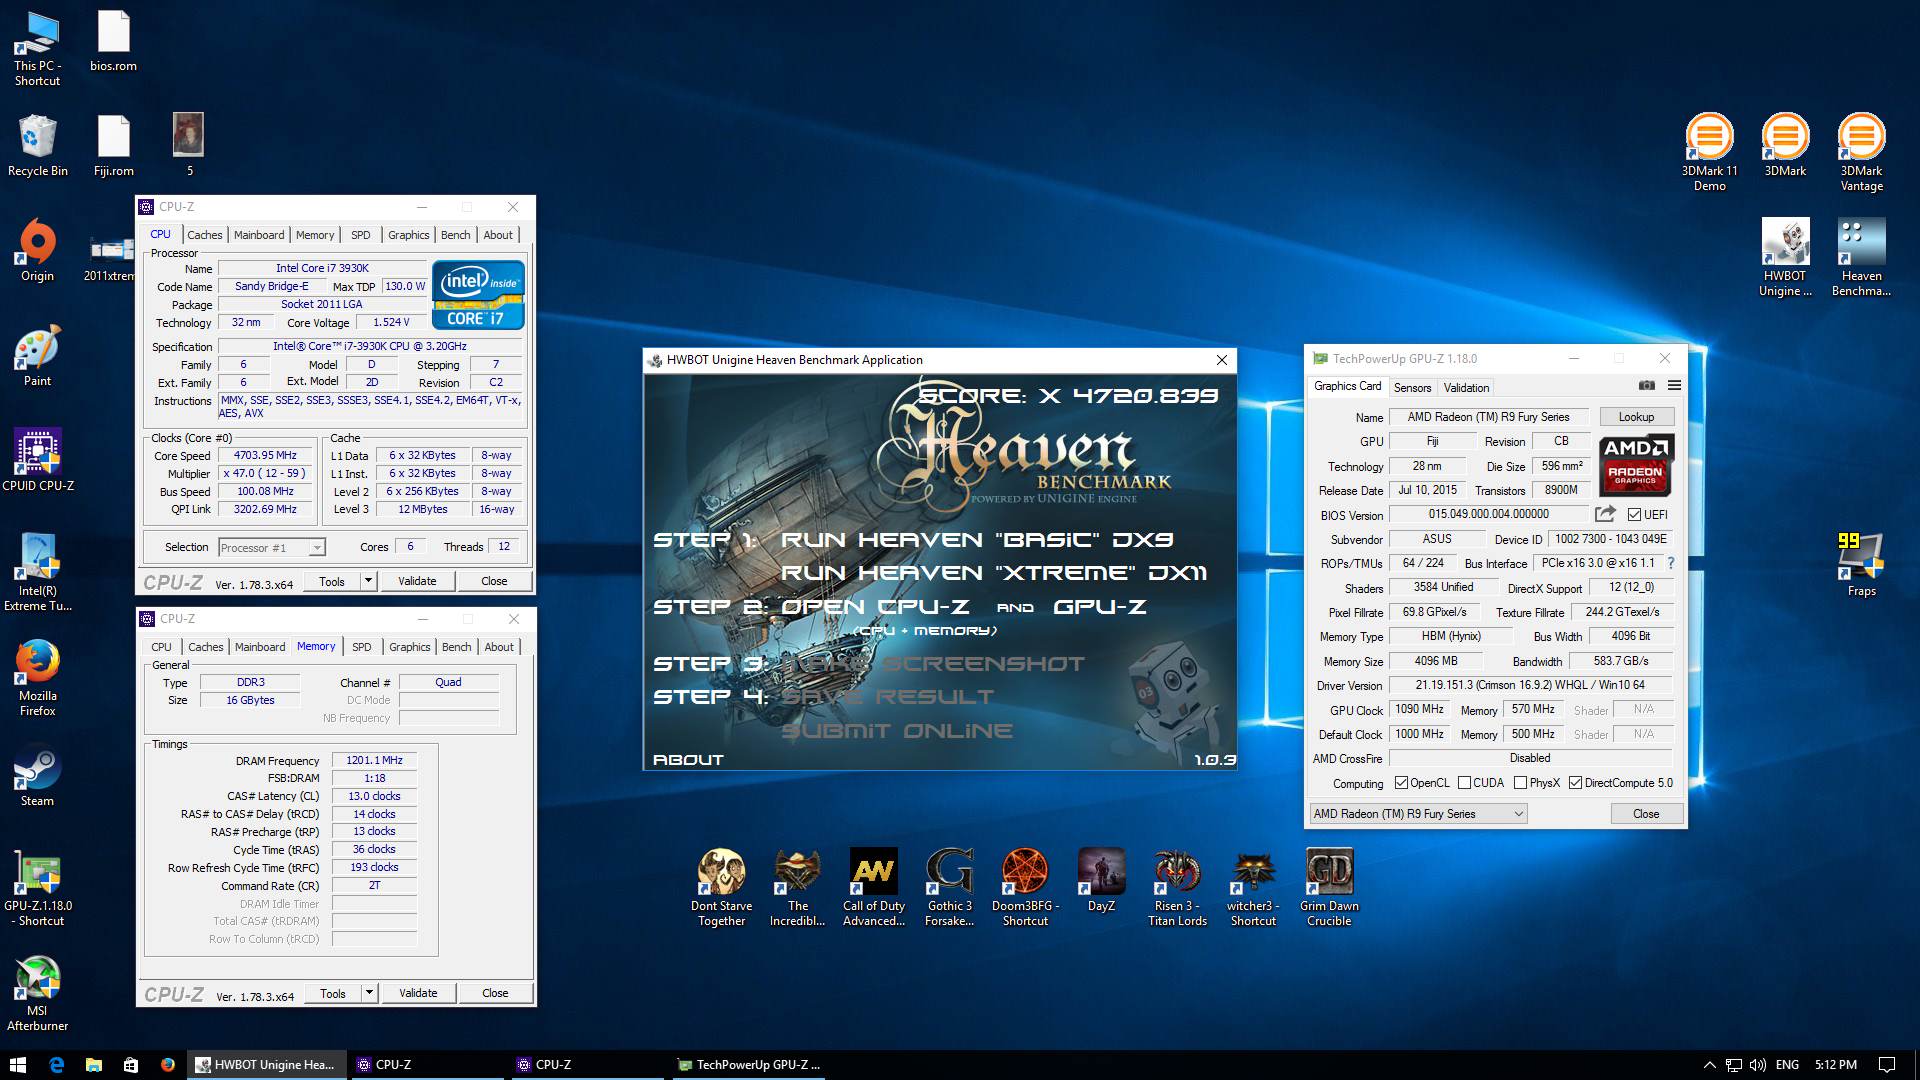Toggle the DirectCompute 5.0 checkbox
1920x1080 pixels.
coord(1575,783)
